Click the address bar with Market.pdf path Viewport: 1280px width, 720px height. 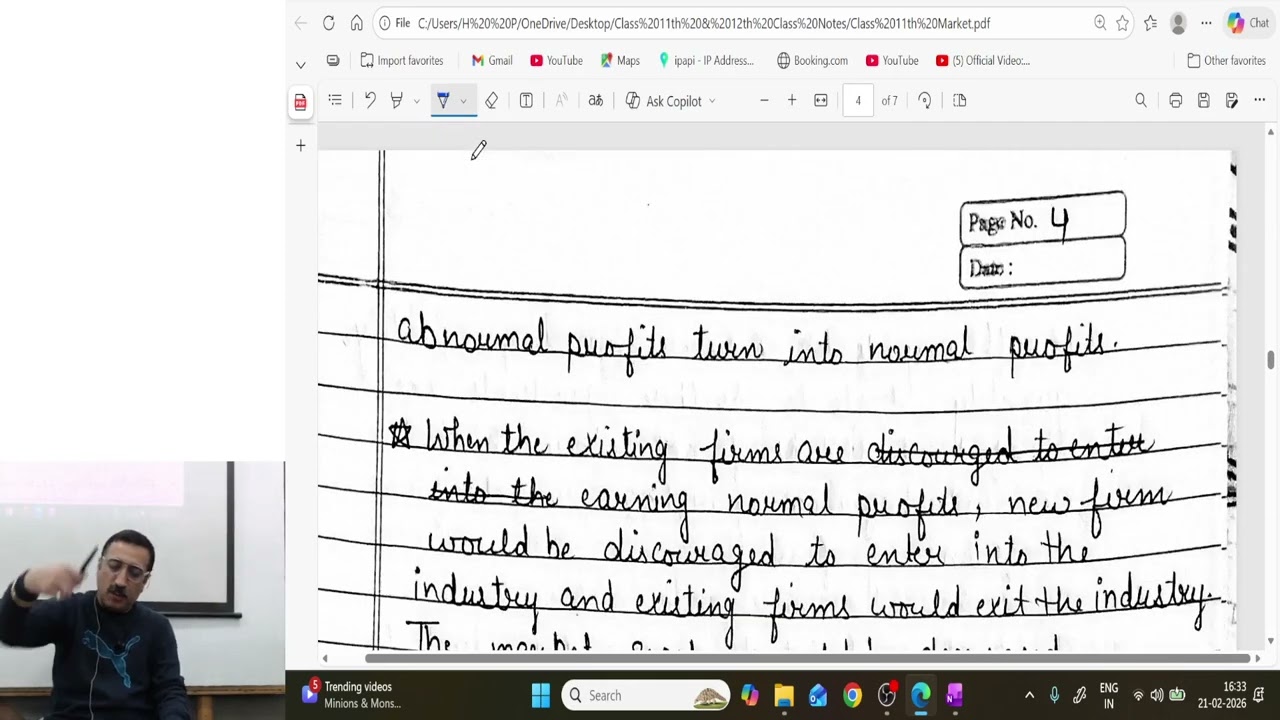point(703,23)
